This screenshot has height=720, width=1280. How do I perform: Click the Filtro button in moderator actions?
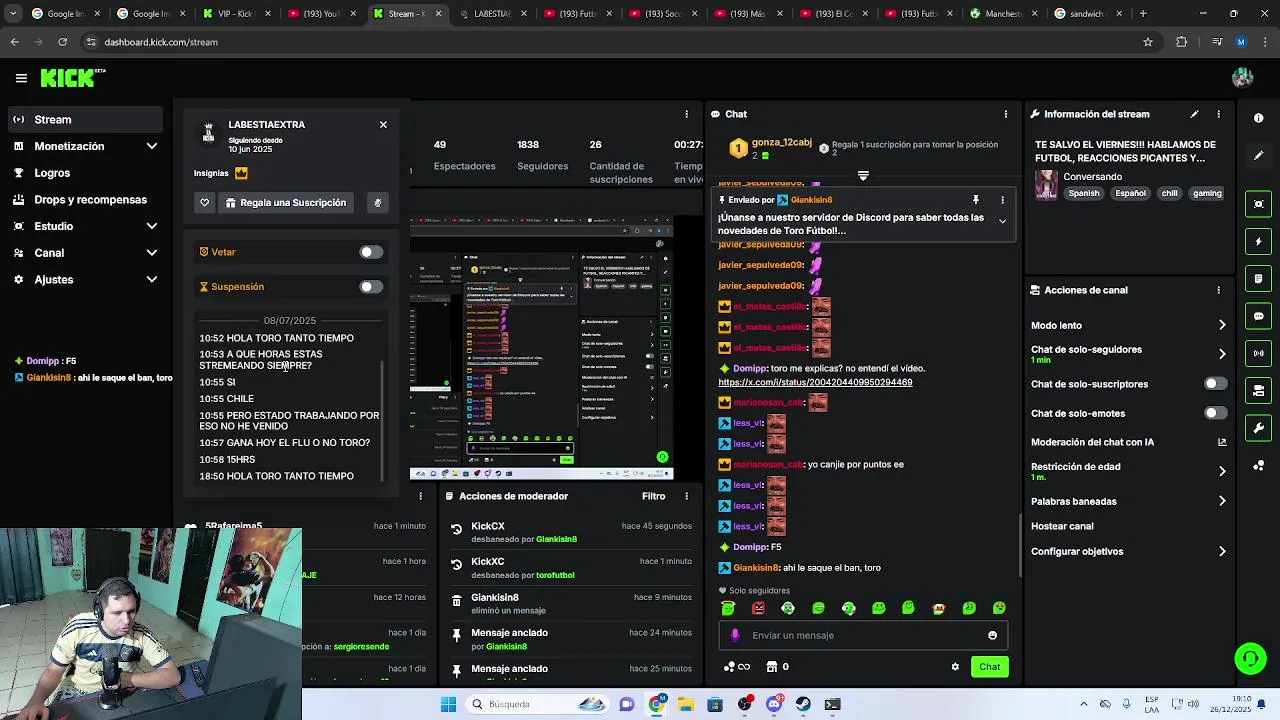point(653,496)
